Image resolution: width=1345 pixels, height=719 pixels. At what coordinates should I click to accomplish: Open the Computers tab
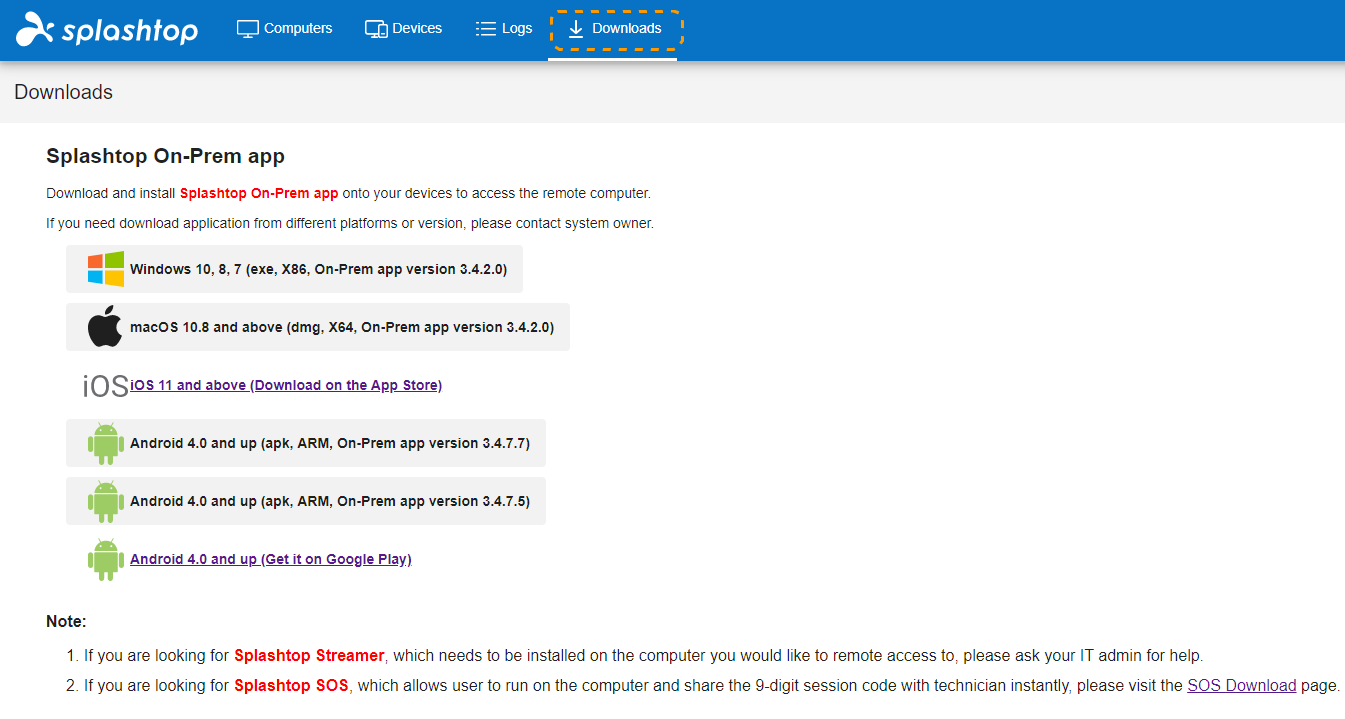pyautogui.click(x=284, y=29)
